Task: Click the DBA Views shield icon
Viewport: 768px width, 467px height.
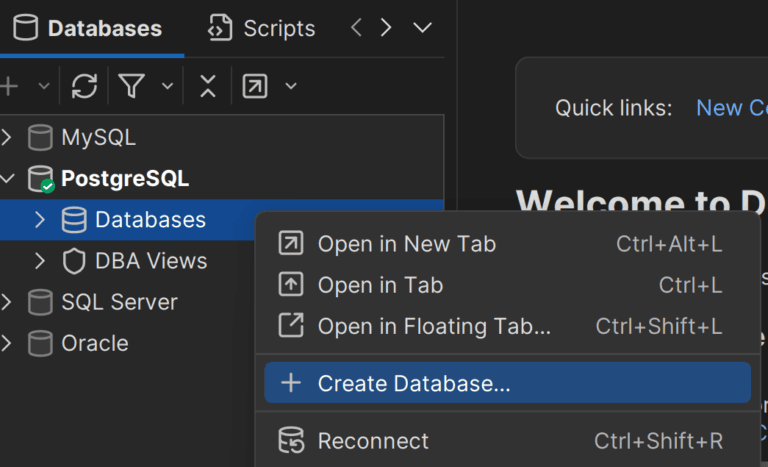Action: (x=74, y=261)
